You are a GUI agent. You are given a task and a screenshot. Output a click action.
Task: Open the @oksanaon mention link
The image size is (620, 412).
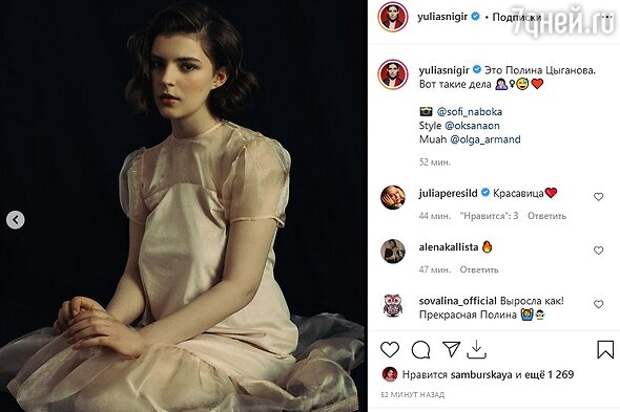pyautogui.click(x=472, y=126)
